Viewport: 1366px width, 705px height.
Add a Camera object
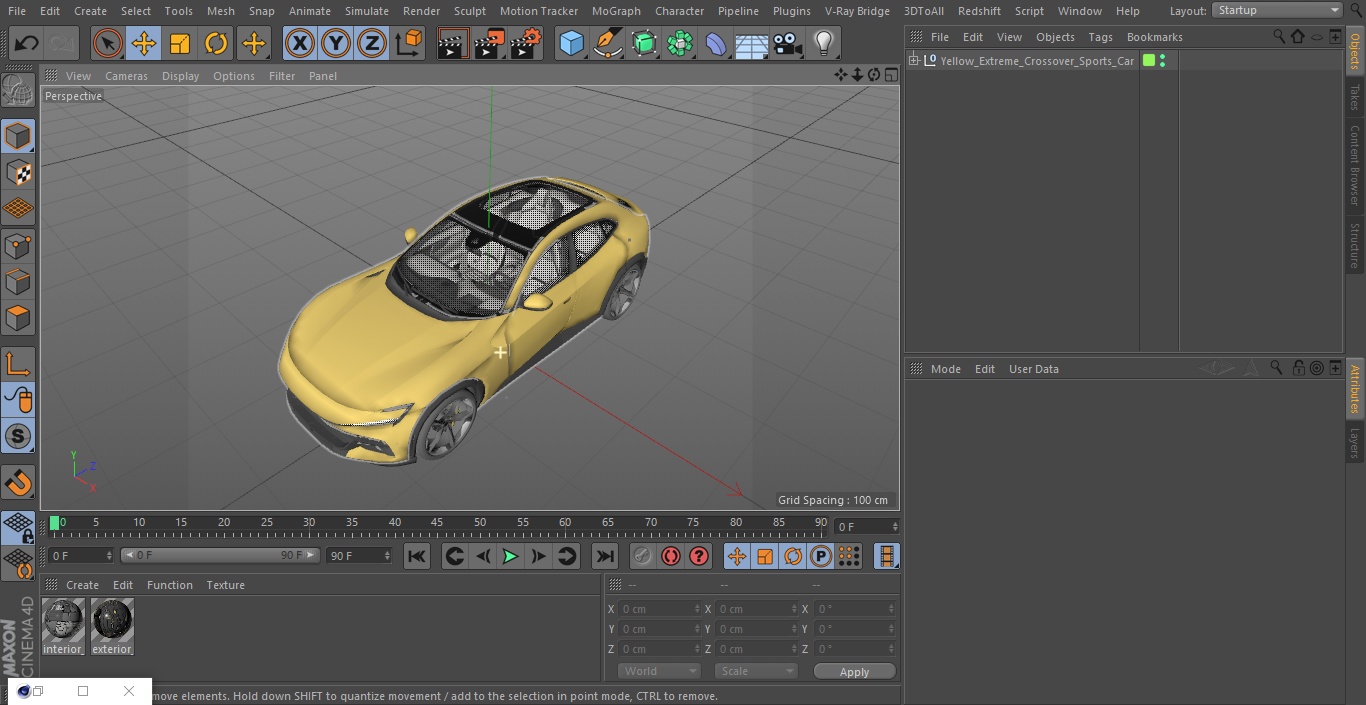coord(788,43)
